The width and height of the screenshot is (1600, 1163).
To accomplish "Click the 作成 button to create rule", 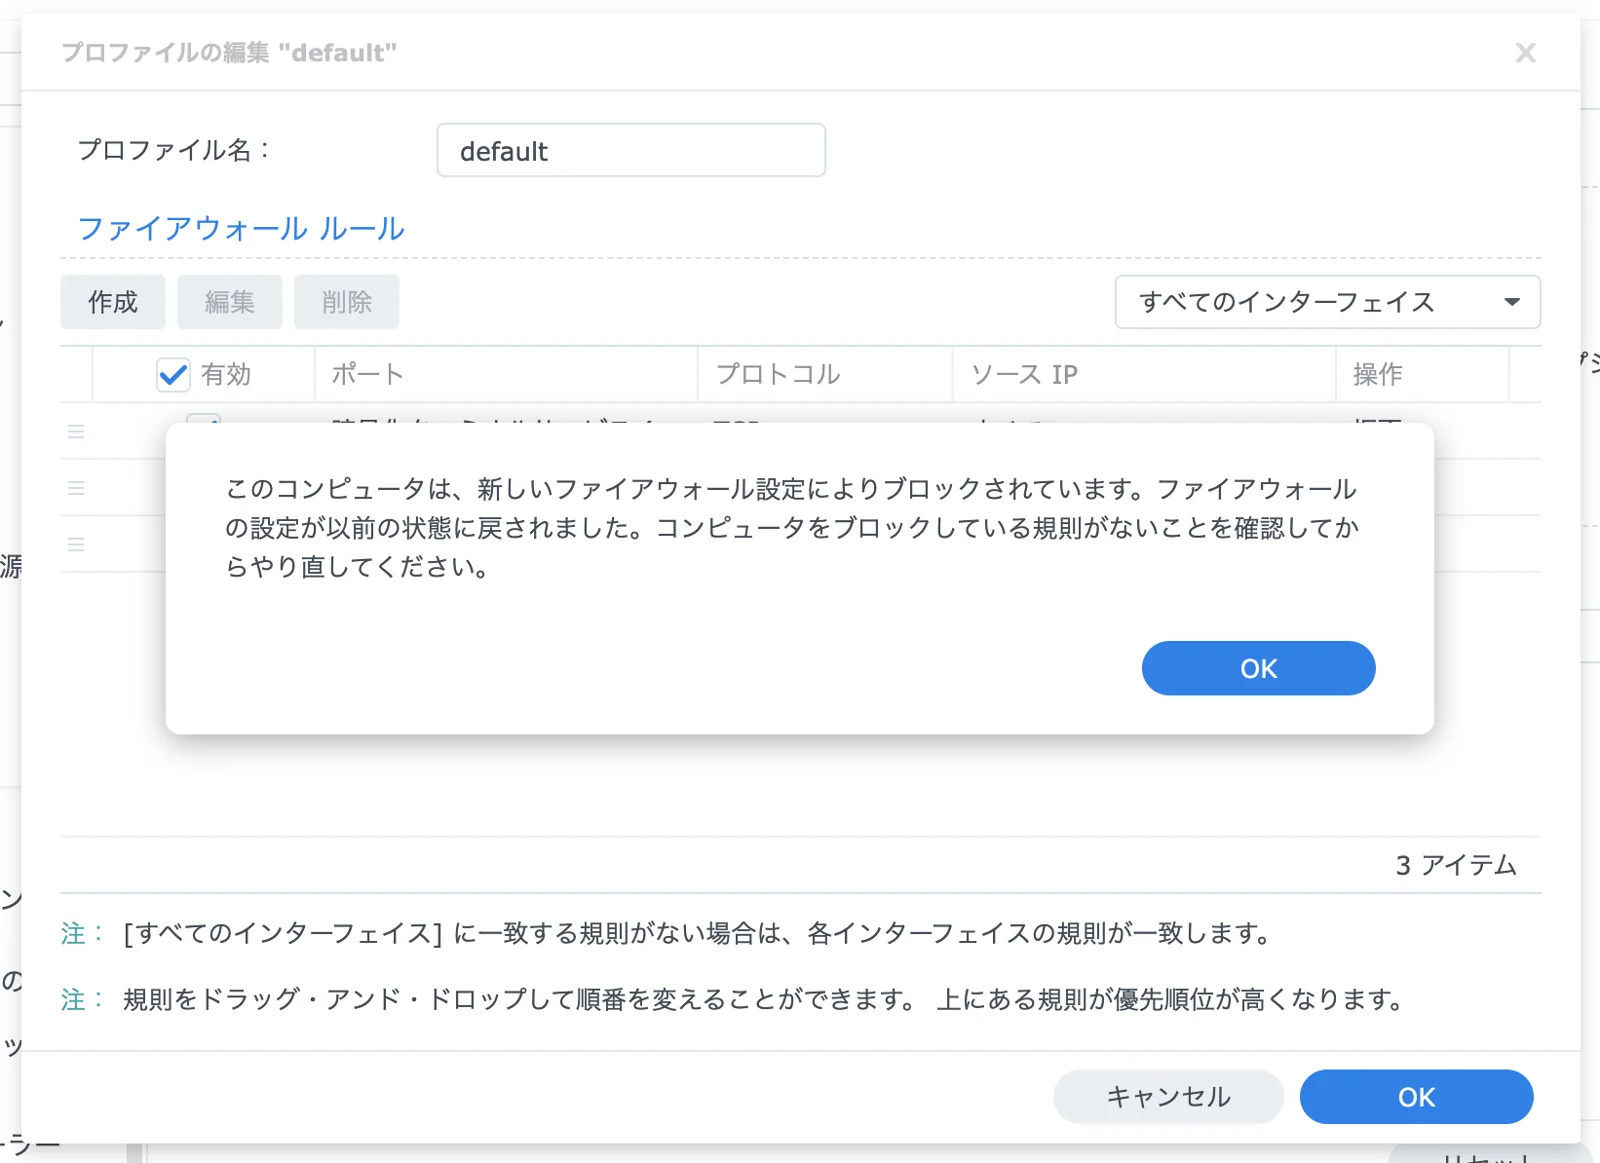I will [113, 302].
